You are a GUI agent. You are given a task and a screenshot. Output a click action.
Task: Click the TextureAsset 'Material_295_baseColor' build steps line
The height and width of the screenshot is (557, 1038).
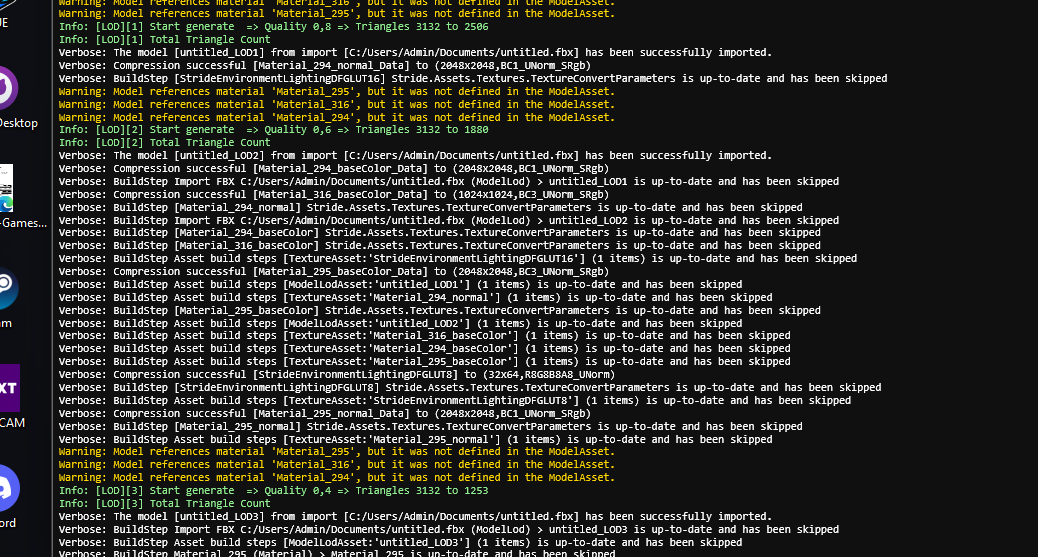click(424, 362)
